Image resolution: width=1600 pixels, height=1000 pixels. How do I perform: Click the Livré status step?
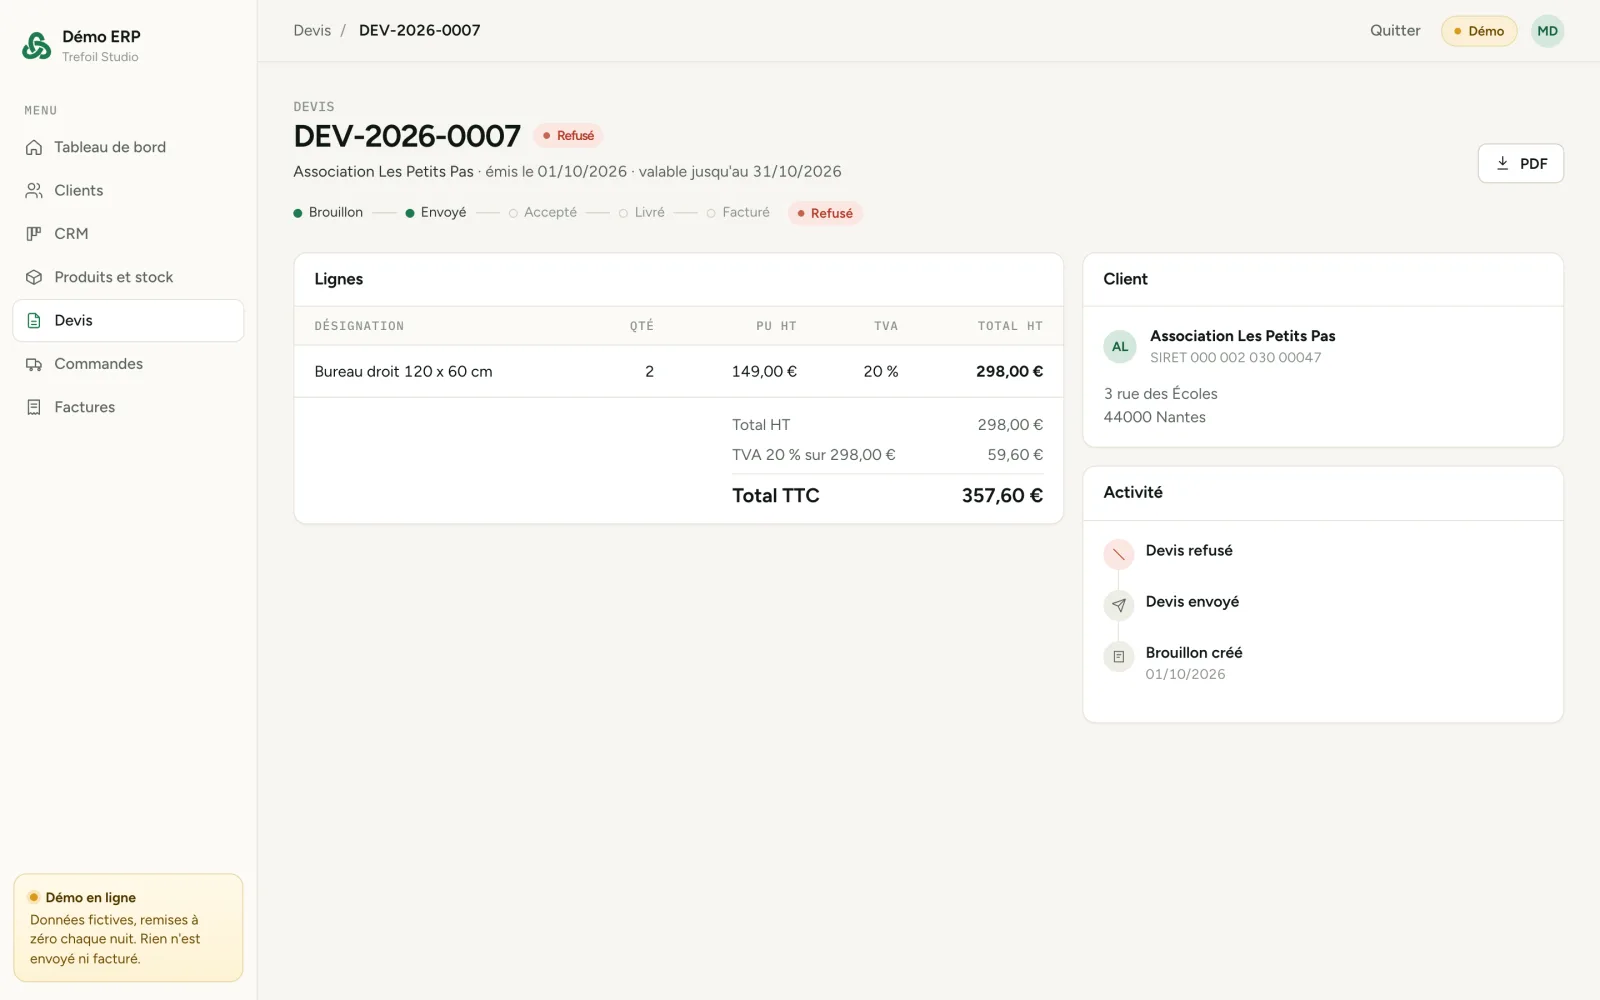tap(642, 213)
